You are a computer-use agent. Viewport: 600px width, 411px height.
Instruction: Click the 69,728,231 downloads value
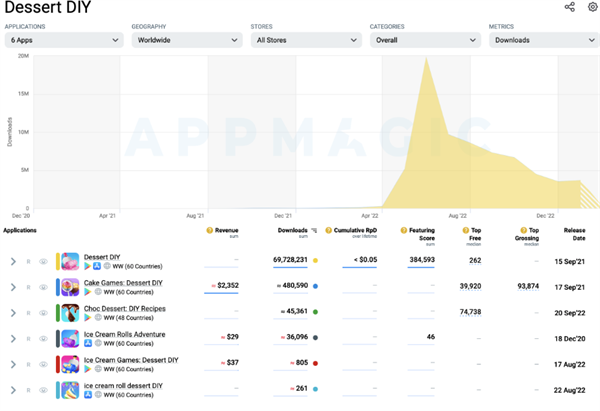tap(290, 260)
